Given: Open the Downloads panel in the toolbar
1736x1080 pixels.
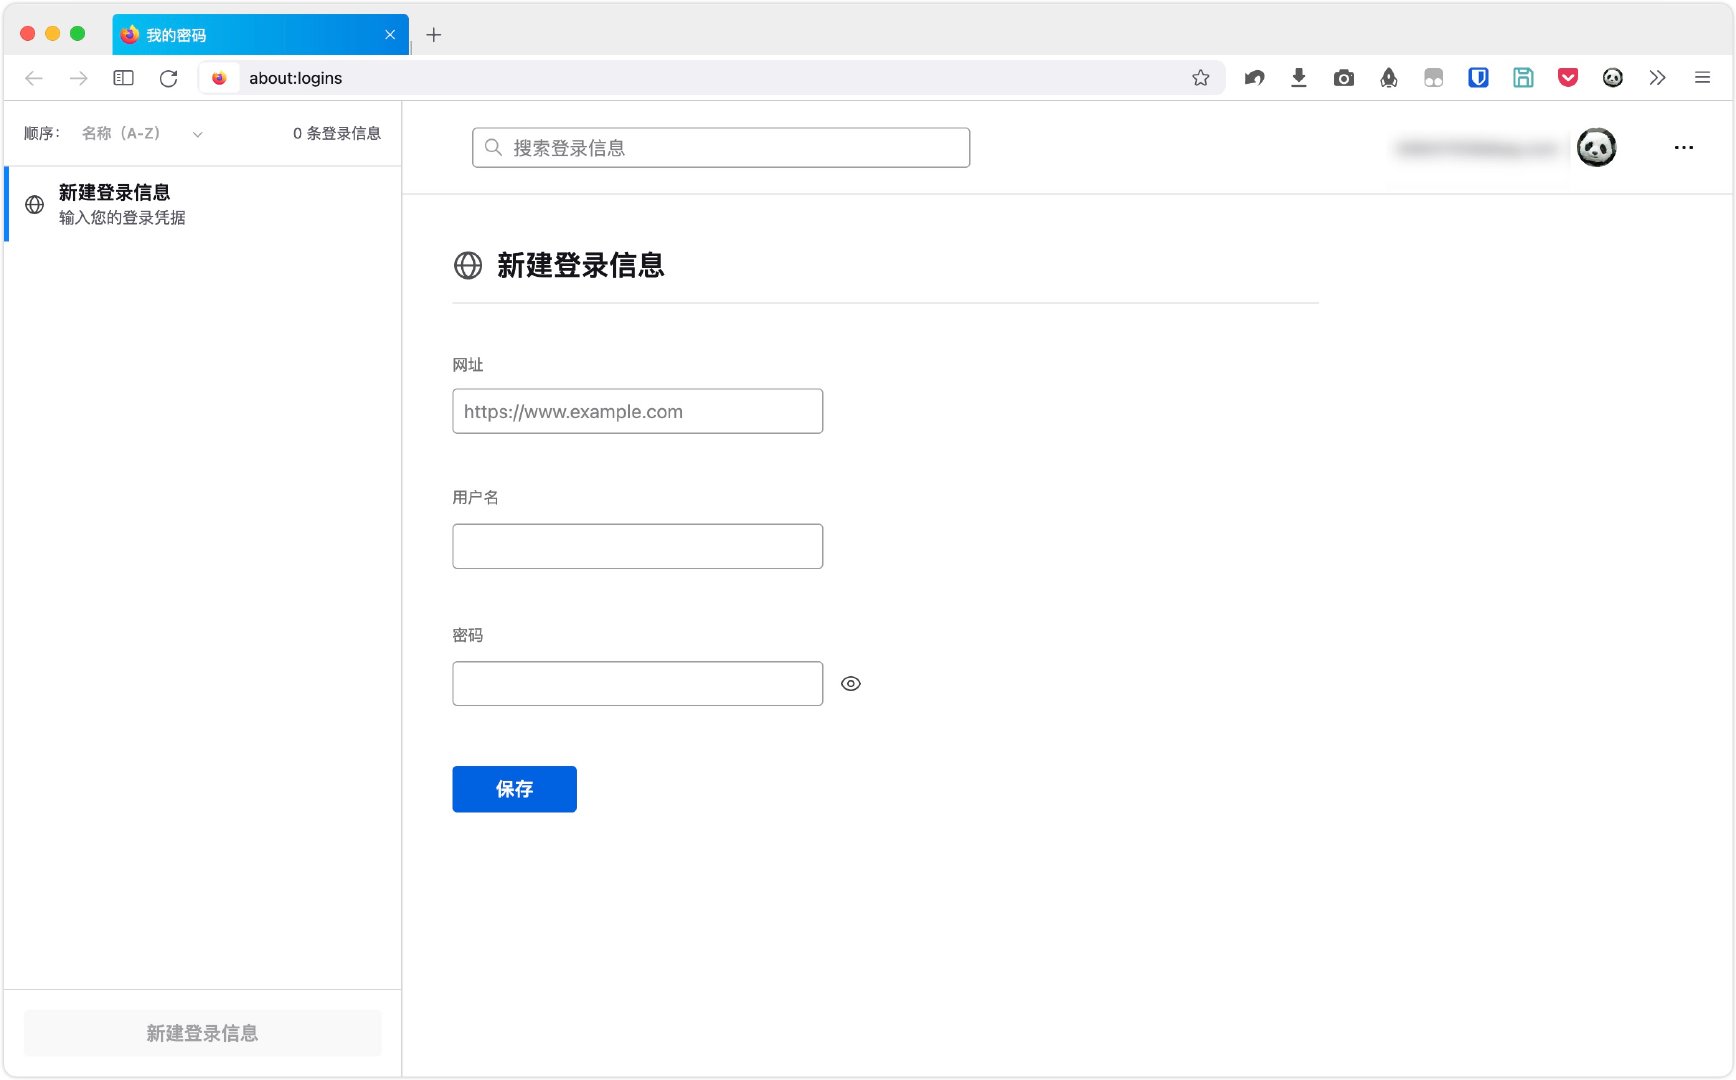Looking at the screenshot, I should tap(1299, 78).
